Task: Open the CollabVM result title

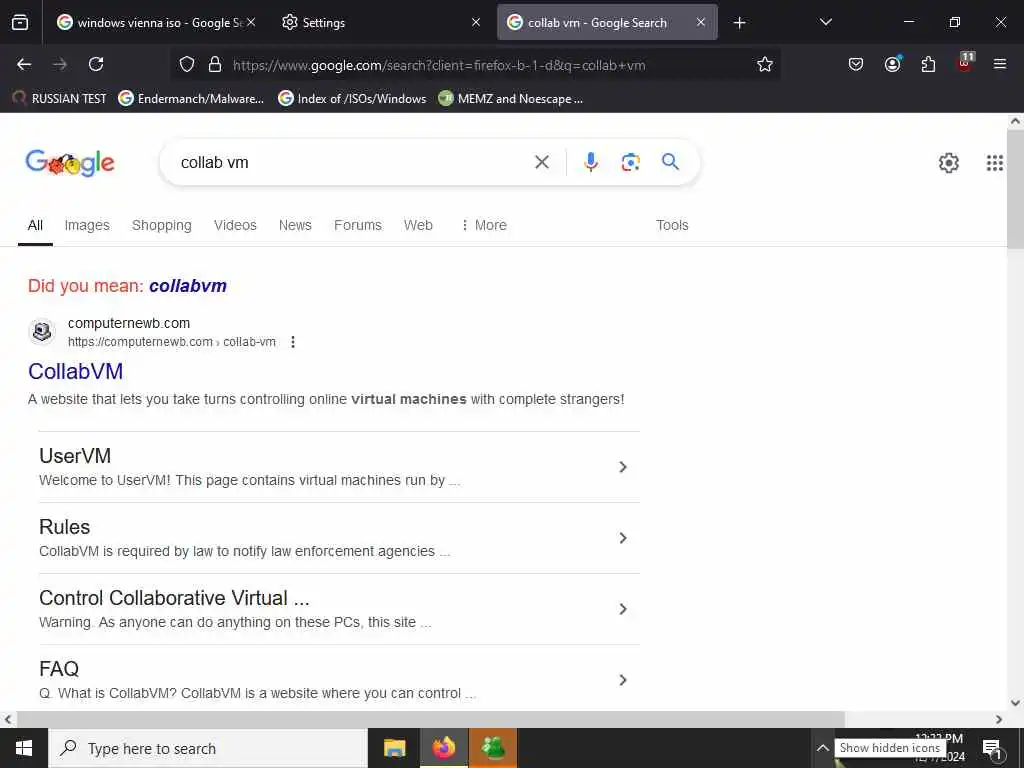Action: tap(76, 371)
